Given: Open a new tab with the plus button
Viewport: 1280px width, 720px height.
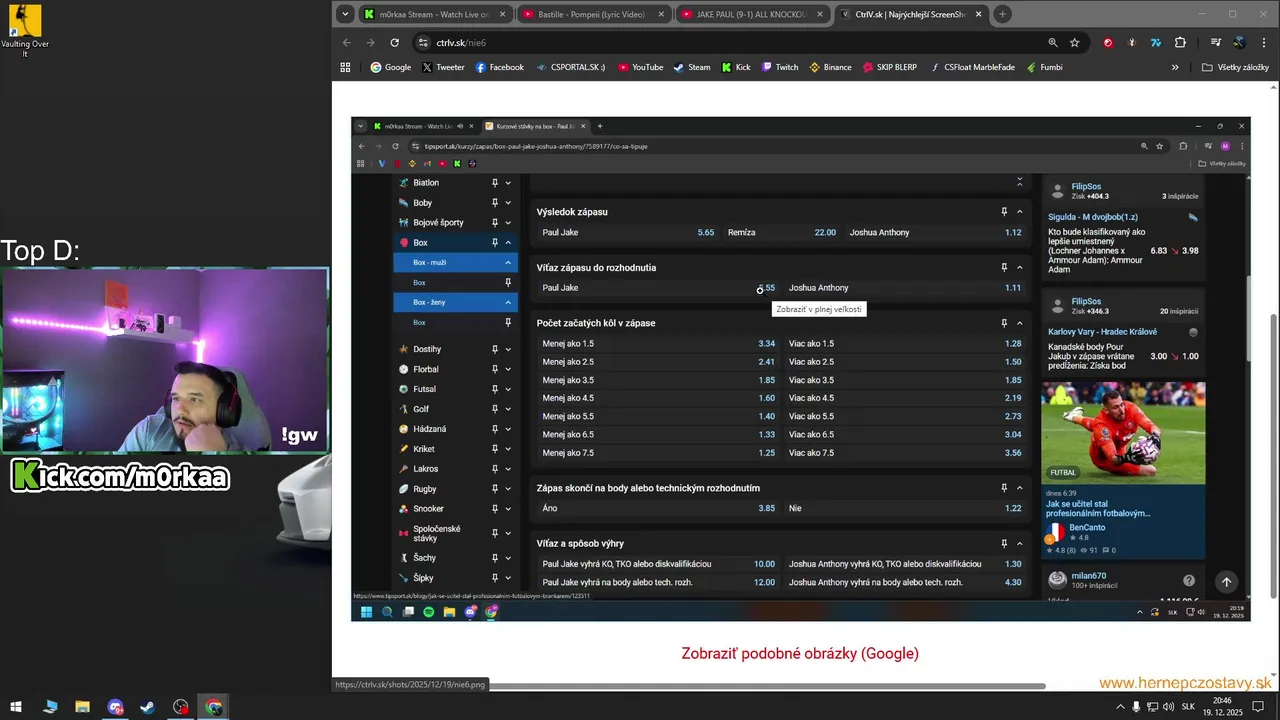Looking at the screenshot, I should click(x=1002, y=14).
